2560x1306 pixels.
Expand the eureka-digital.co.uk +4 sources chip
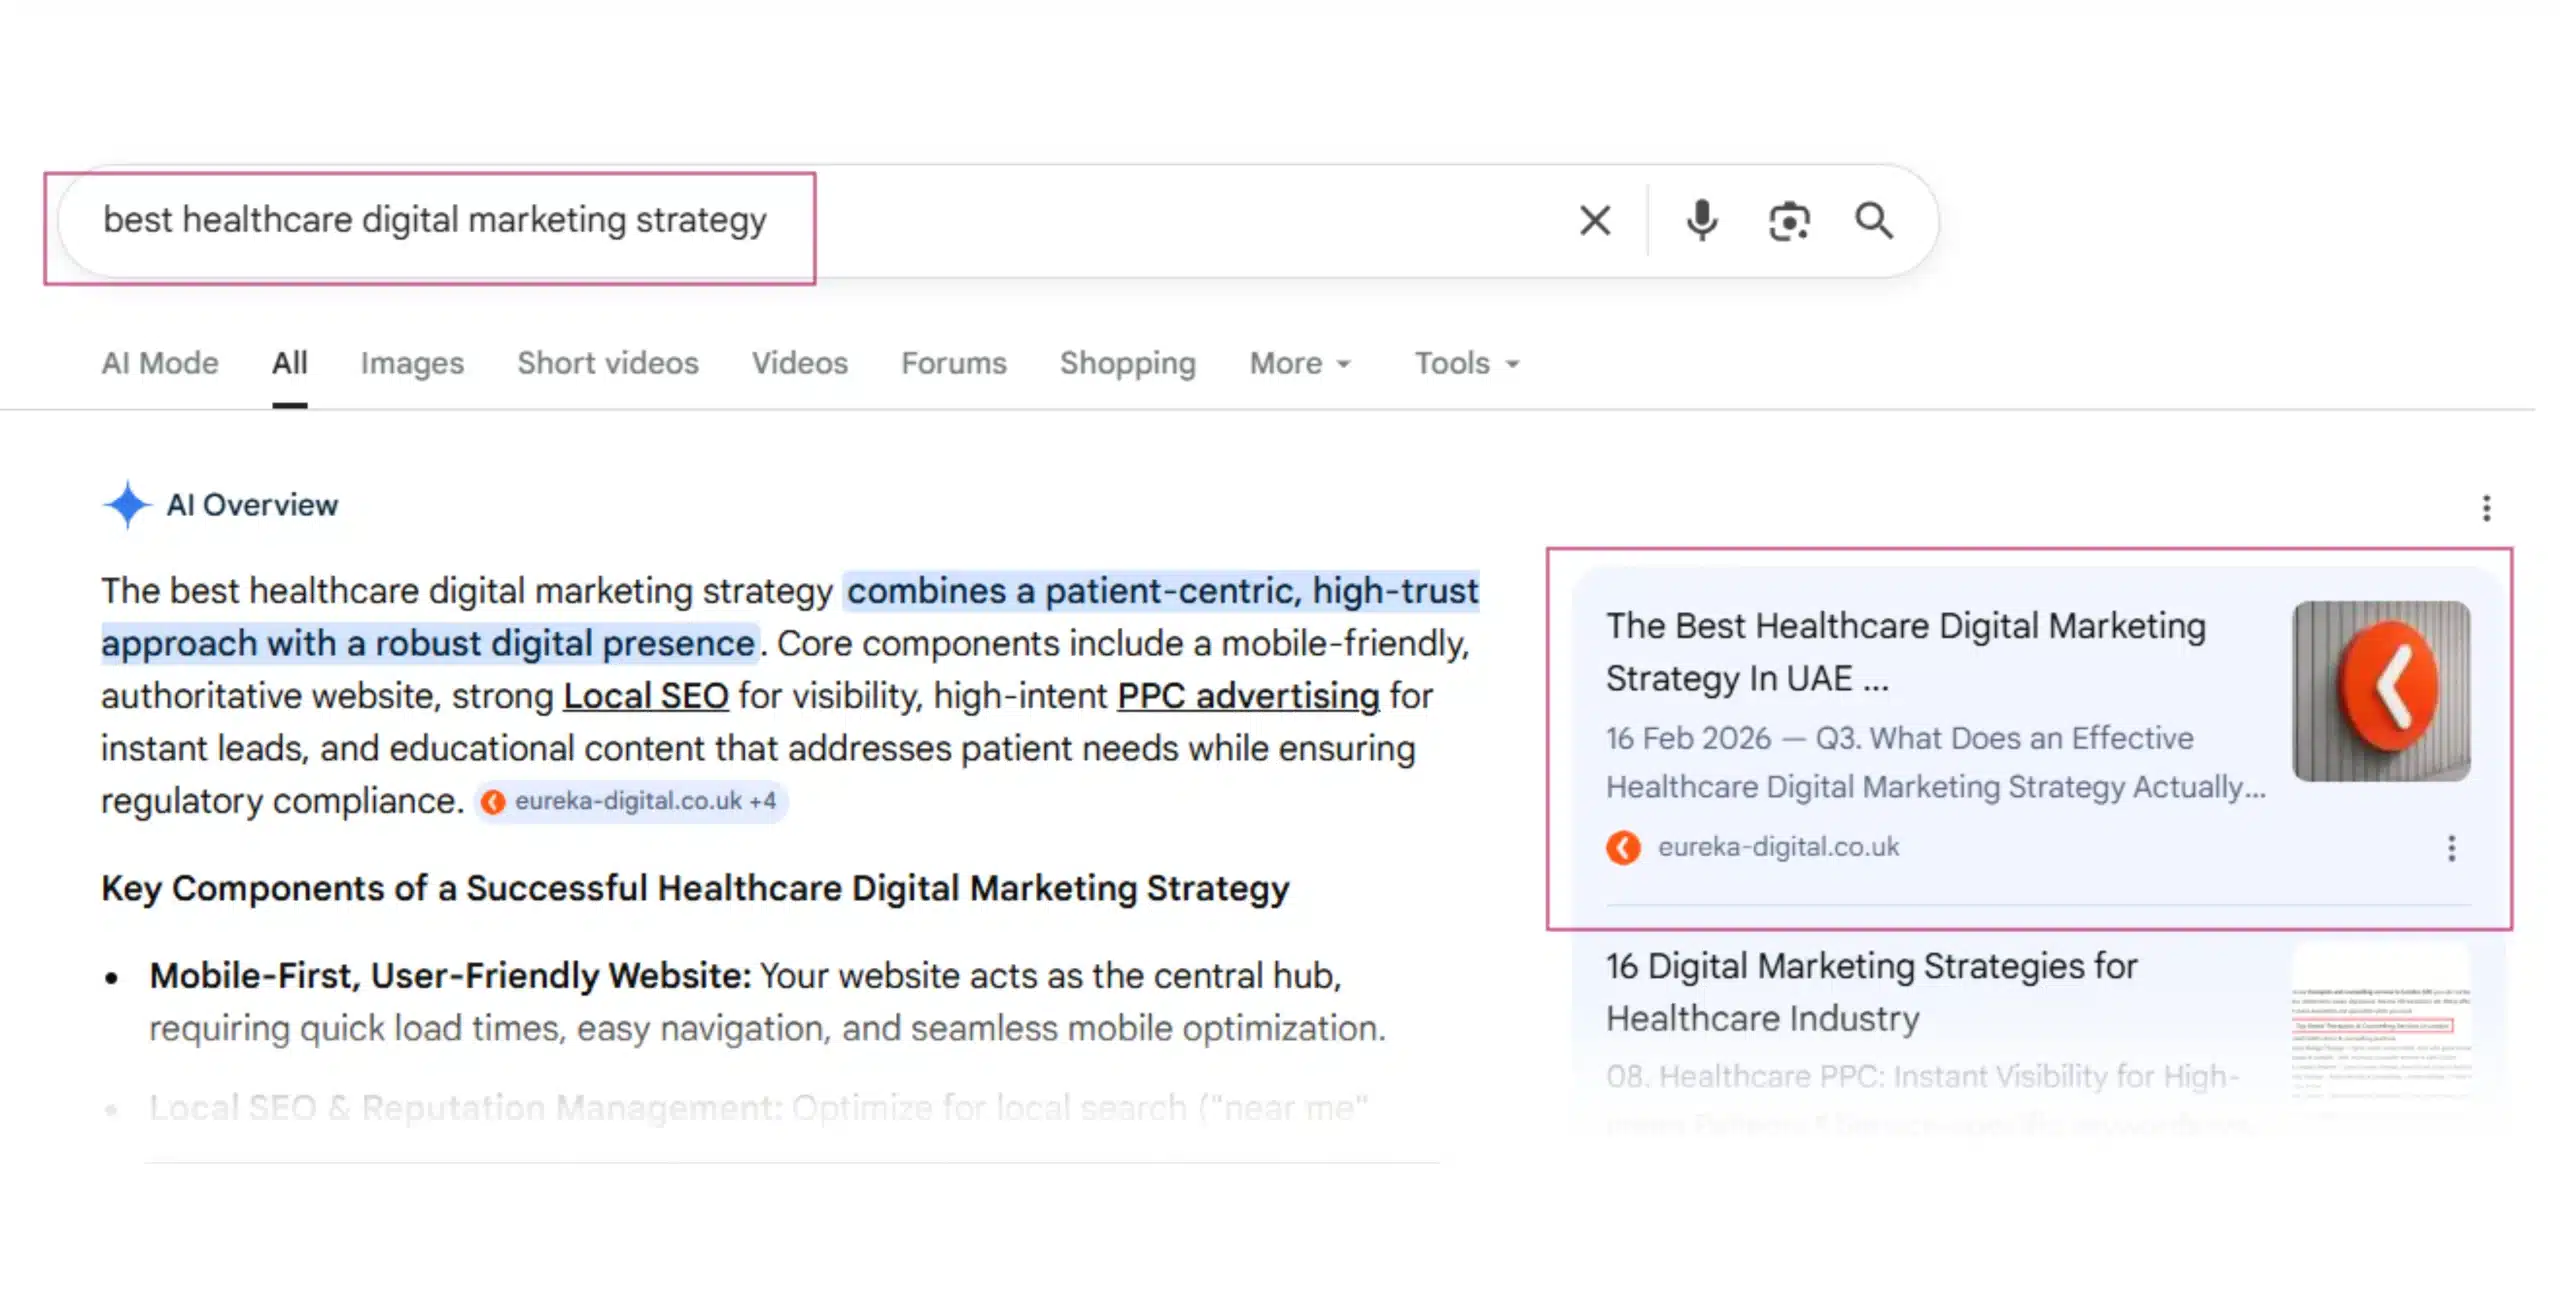(x=632, y=801)
